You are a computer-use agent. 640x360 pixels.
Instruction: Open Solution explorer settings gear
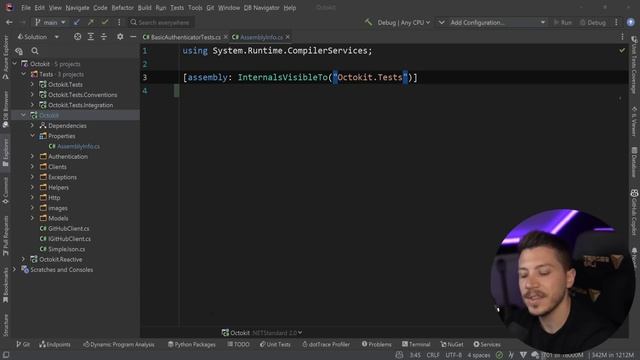(x=120, y=37)
